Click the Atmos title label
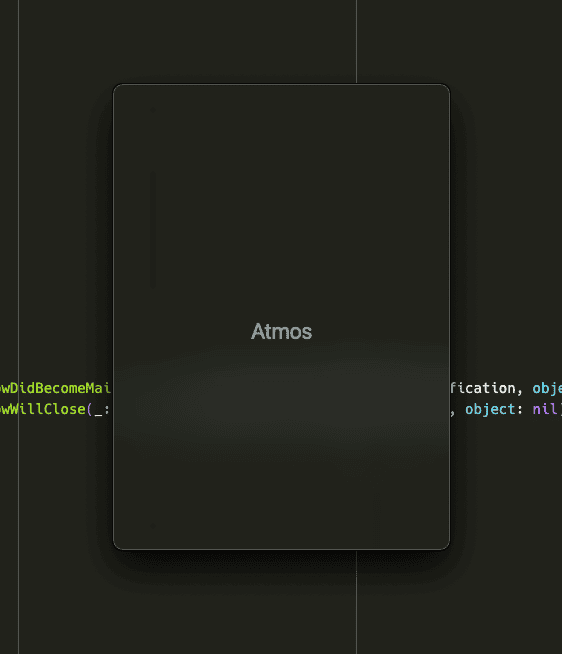 click(281, 332)
